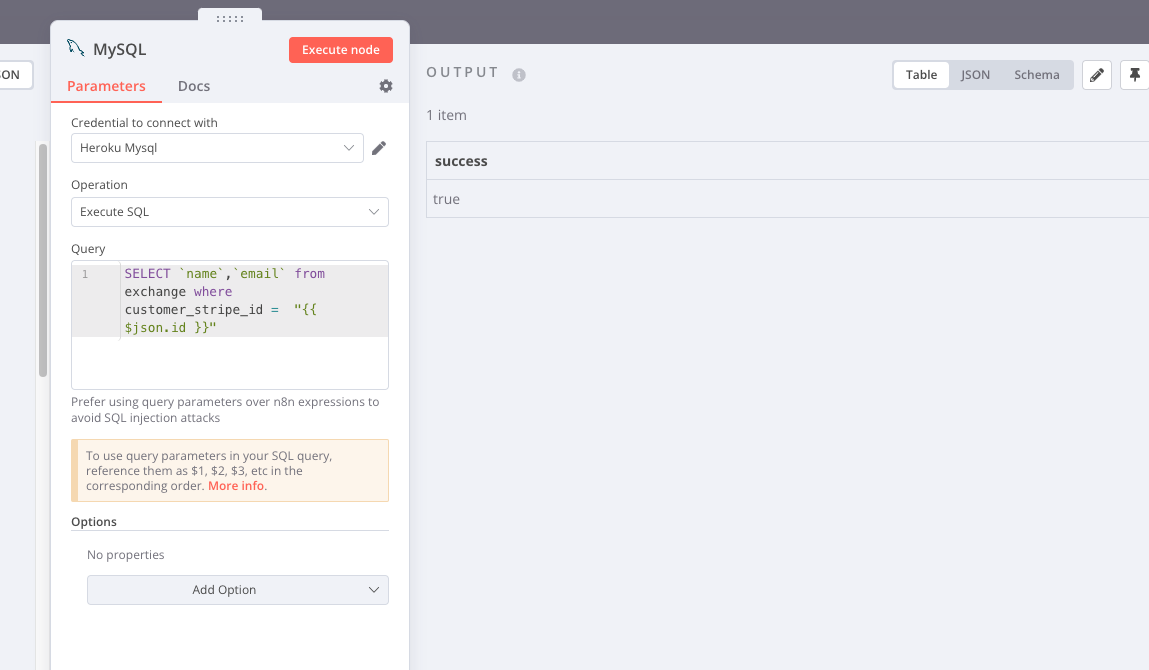The width and height of the screenshot is (1149, 670).
Task: Edit output with pencil button
Action: click(1096, 75)
